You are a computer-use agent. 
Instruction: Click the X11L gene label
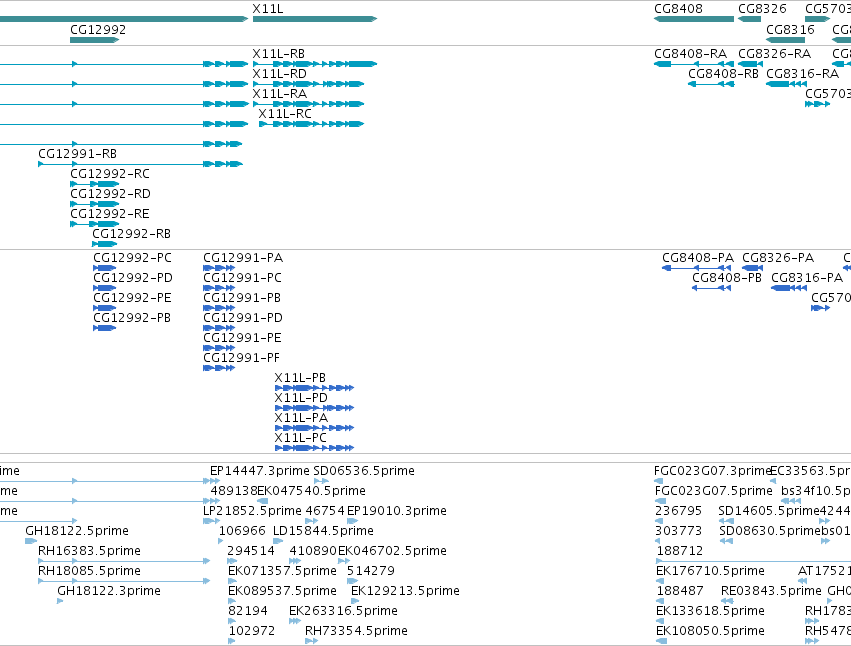click(268, 9)
